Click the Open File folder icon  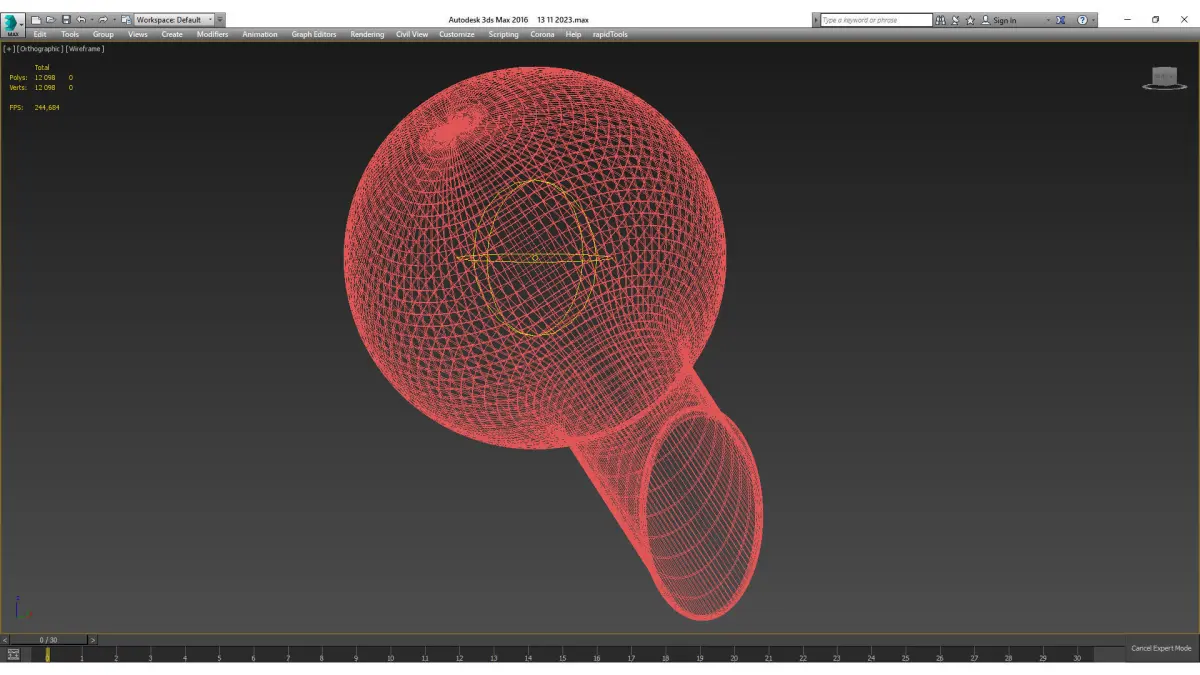click(51, 20)
